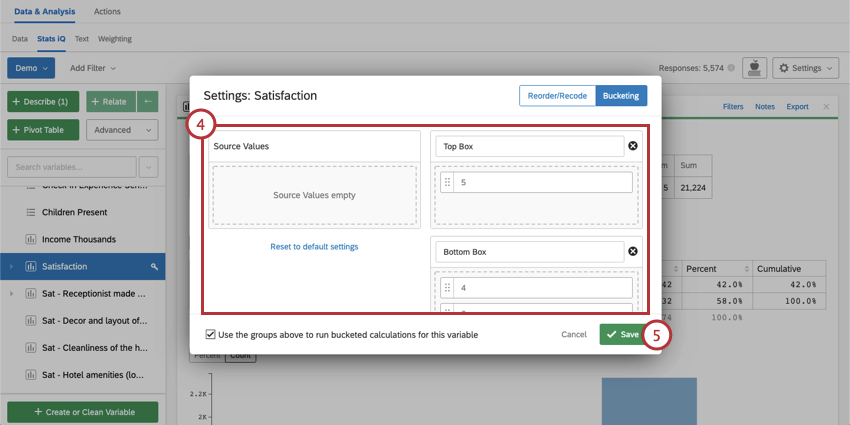
Task: Open the Advanced dropdown
Action: [x=122, y=130]
